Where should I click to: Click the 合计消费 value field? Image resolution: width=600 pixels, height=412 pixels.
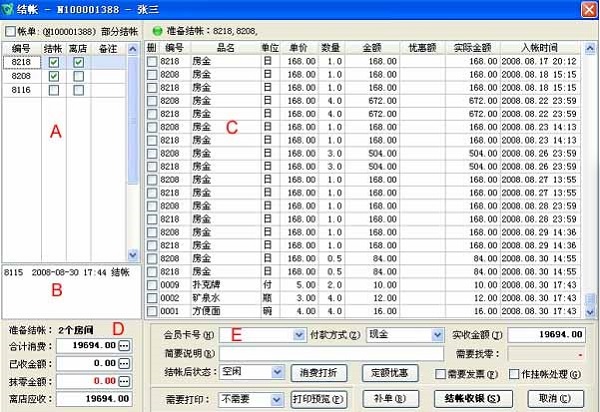pyautogui.click(x=87, y=346)
